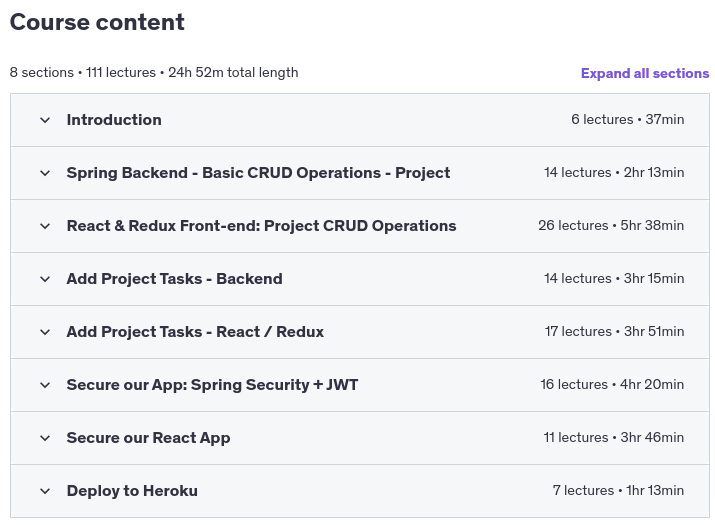The image size is (715, 525).
Task: Expand chevron for Deploy to Heroku
Action: [x=45, y=491]
